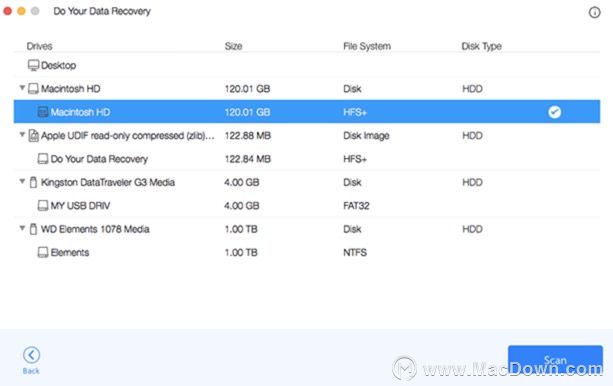Click HDD in Kingston DataTraveler row

point(472,182)
